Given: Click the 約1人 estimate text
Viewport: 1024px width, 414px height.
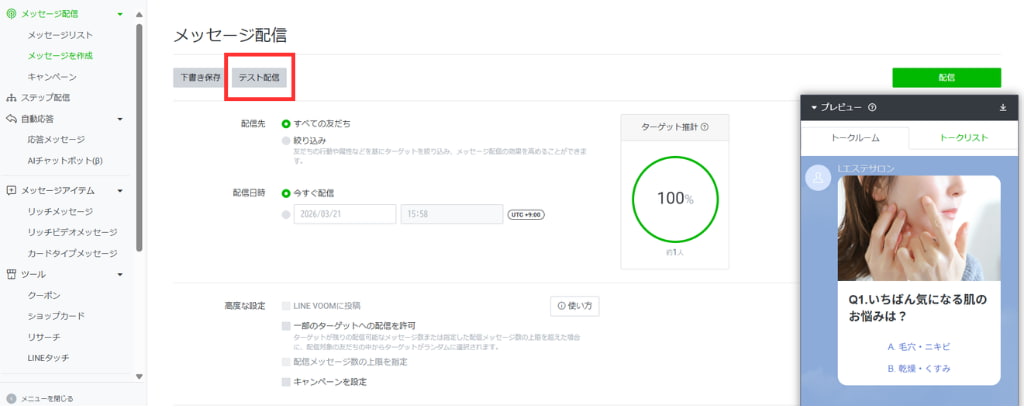Looking at the screenshot, I should (675, 251).
